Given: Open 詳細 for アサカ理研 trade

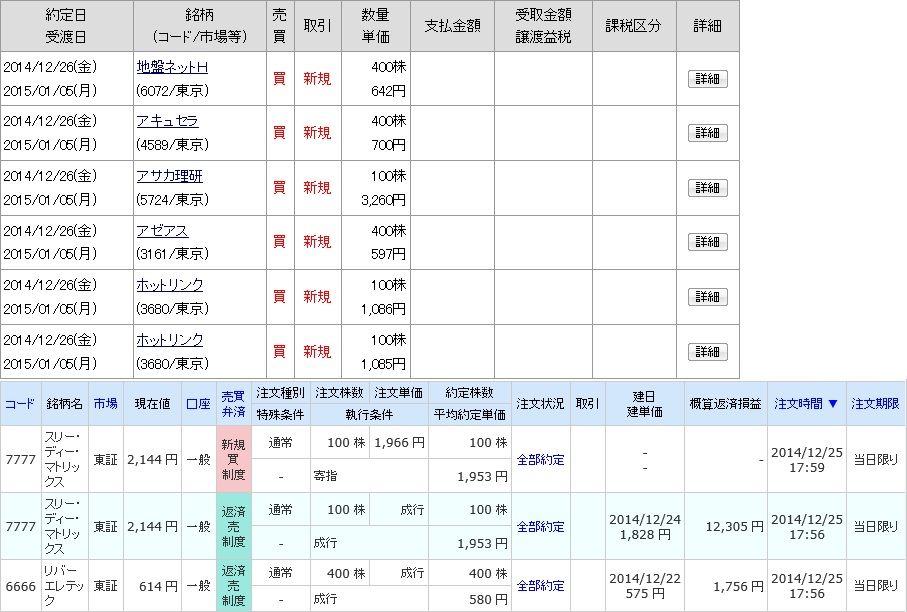Looking at the screenshot, I should 707,187.
